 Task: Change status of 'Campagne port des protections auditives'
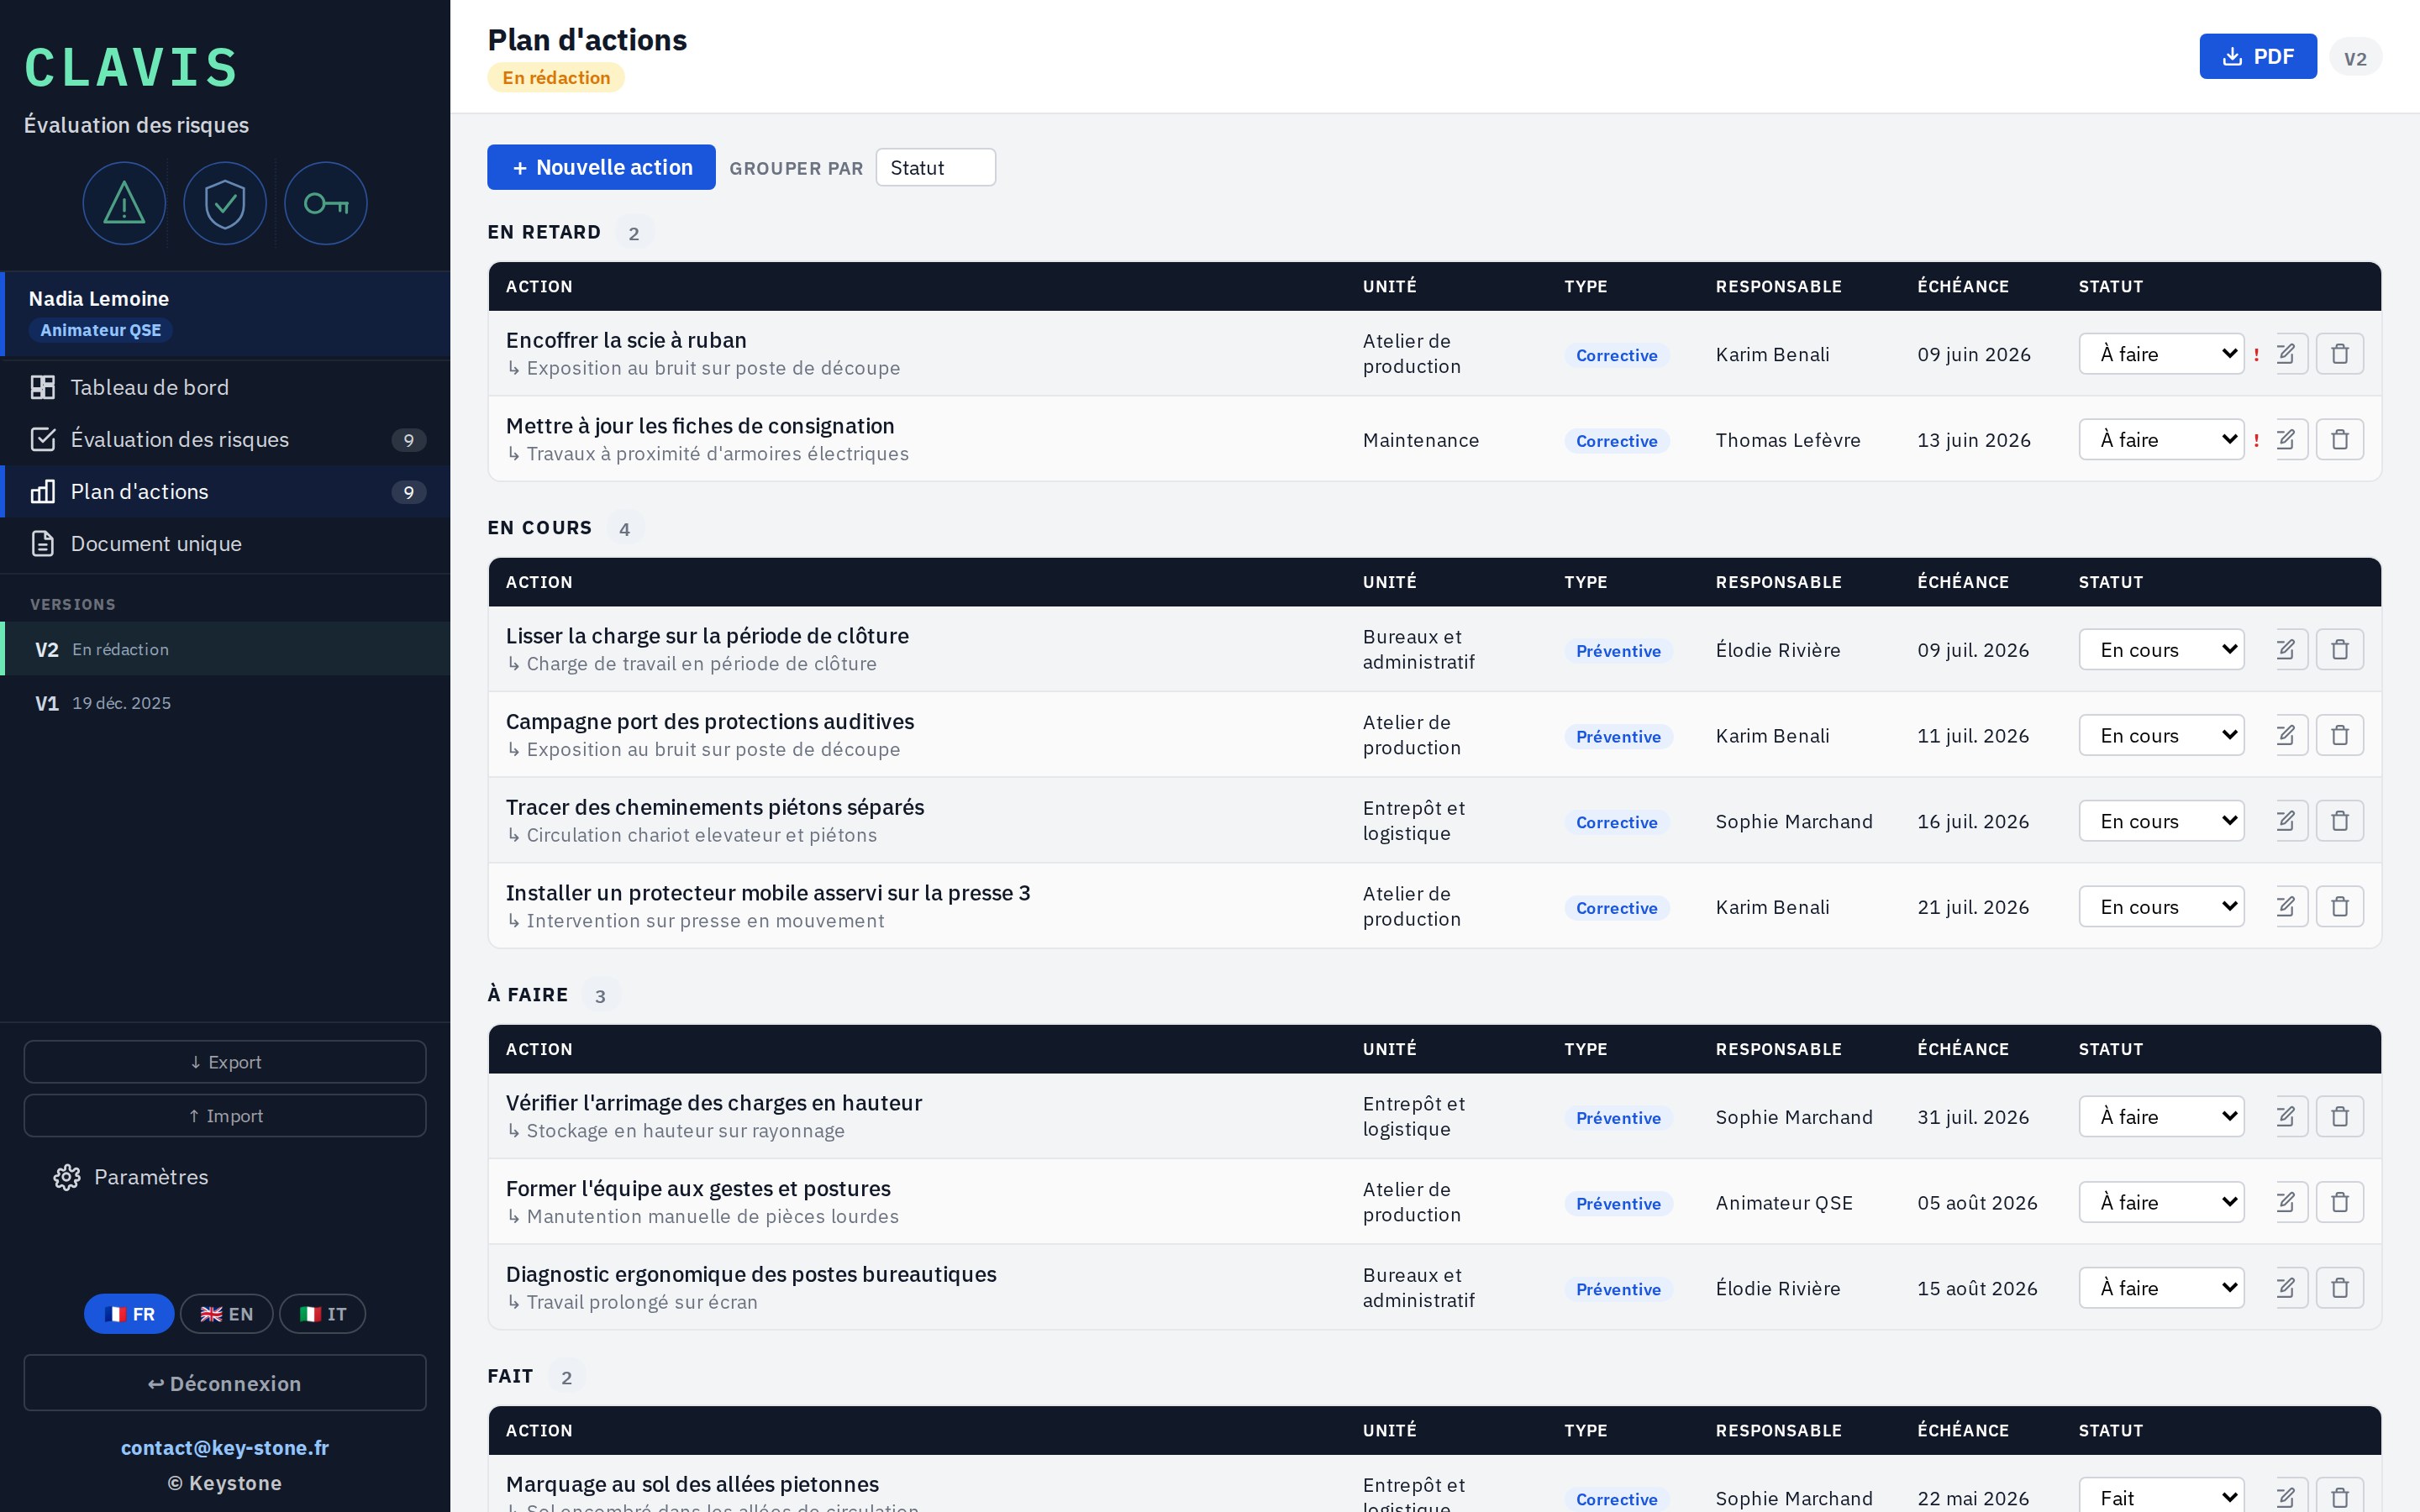(x=2162, y=736)
